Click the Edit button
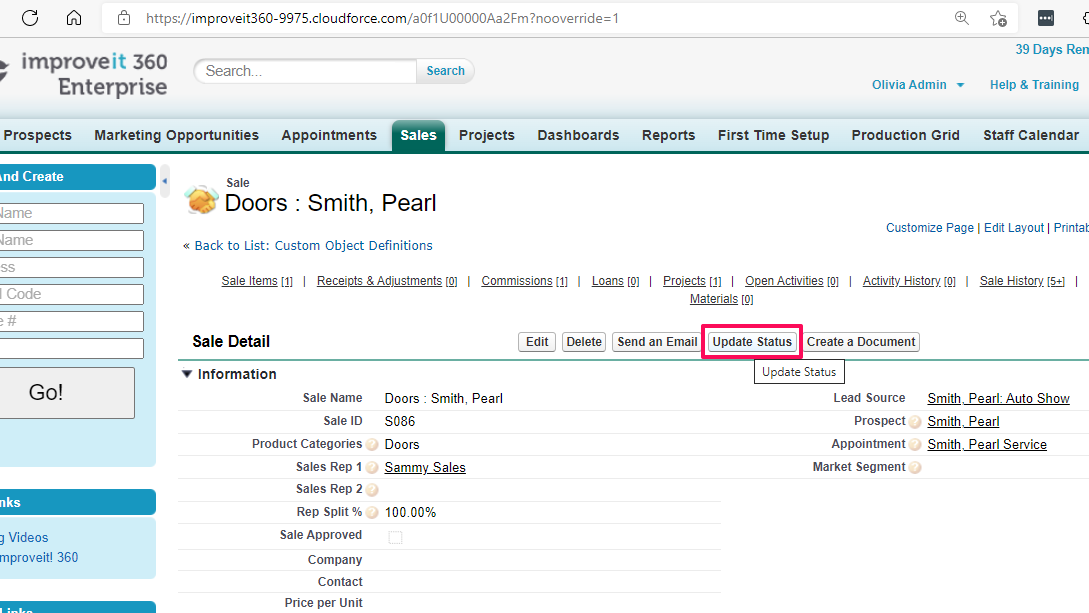The width and height of the screenshot is (1089, 613). click(537, 342)
